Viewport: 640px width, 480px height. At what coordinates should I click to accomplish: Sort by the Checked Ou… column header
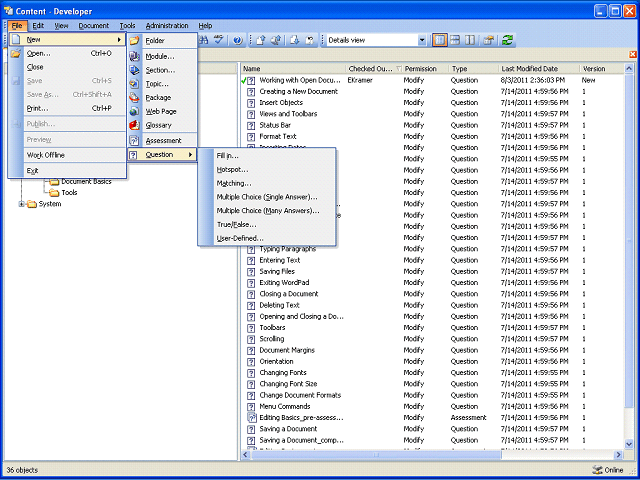[x=374, y=69]
